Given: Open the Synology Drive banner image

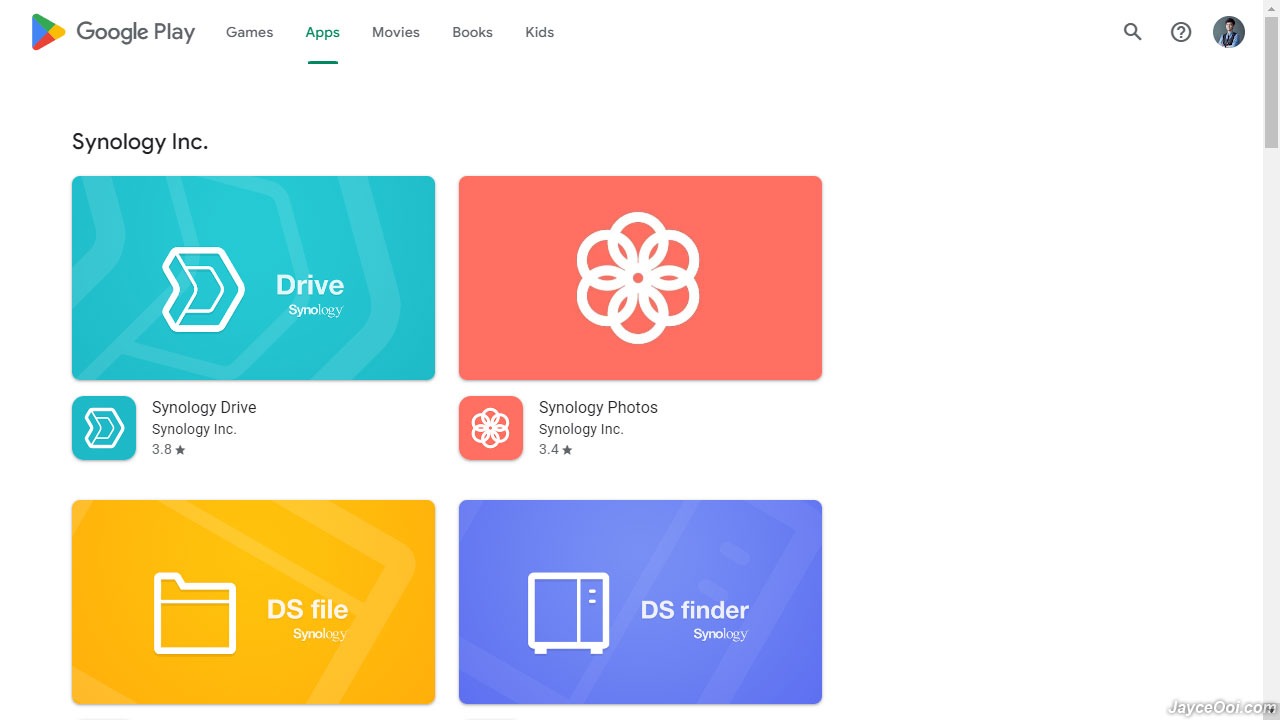Looking at the screenshot, I should pos(253,278).
